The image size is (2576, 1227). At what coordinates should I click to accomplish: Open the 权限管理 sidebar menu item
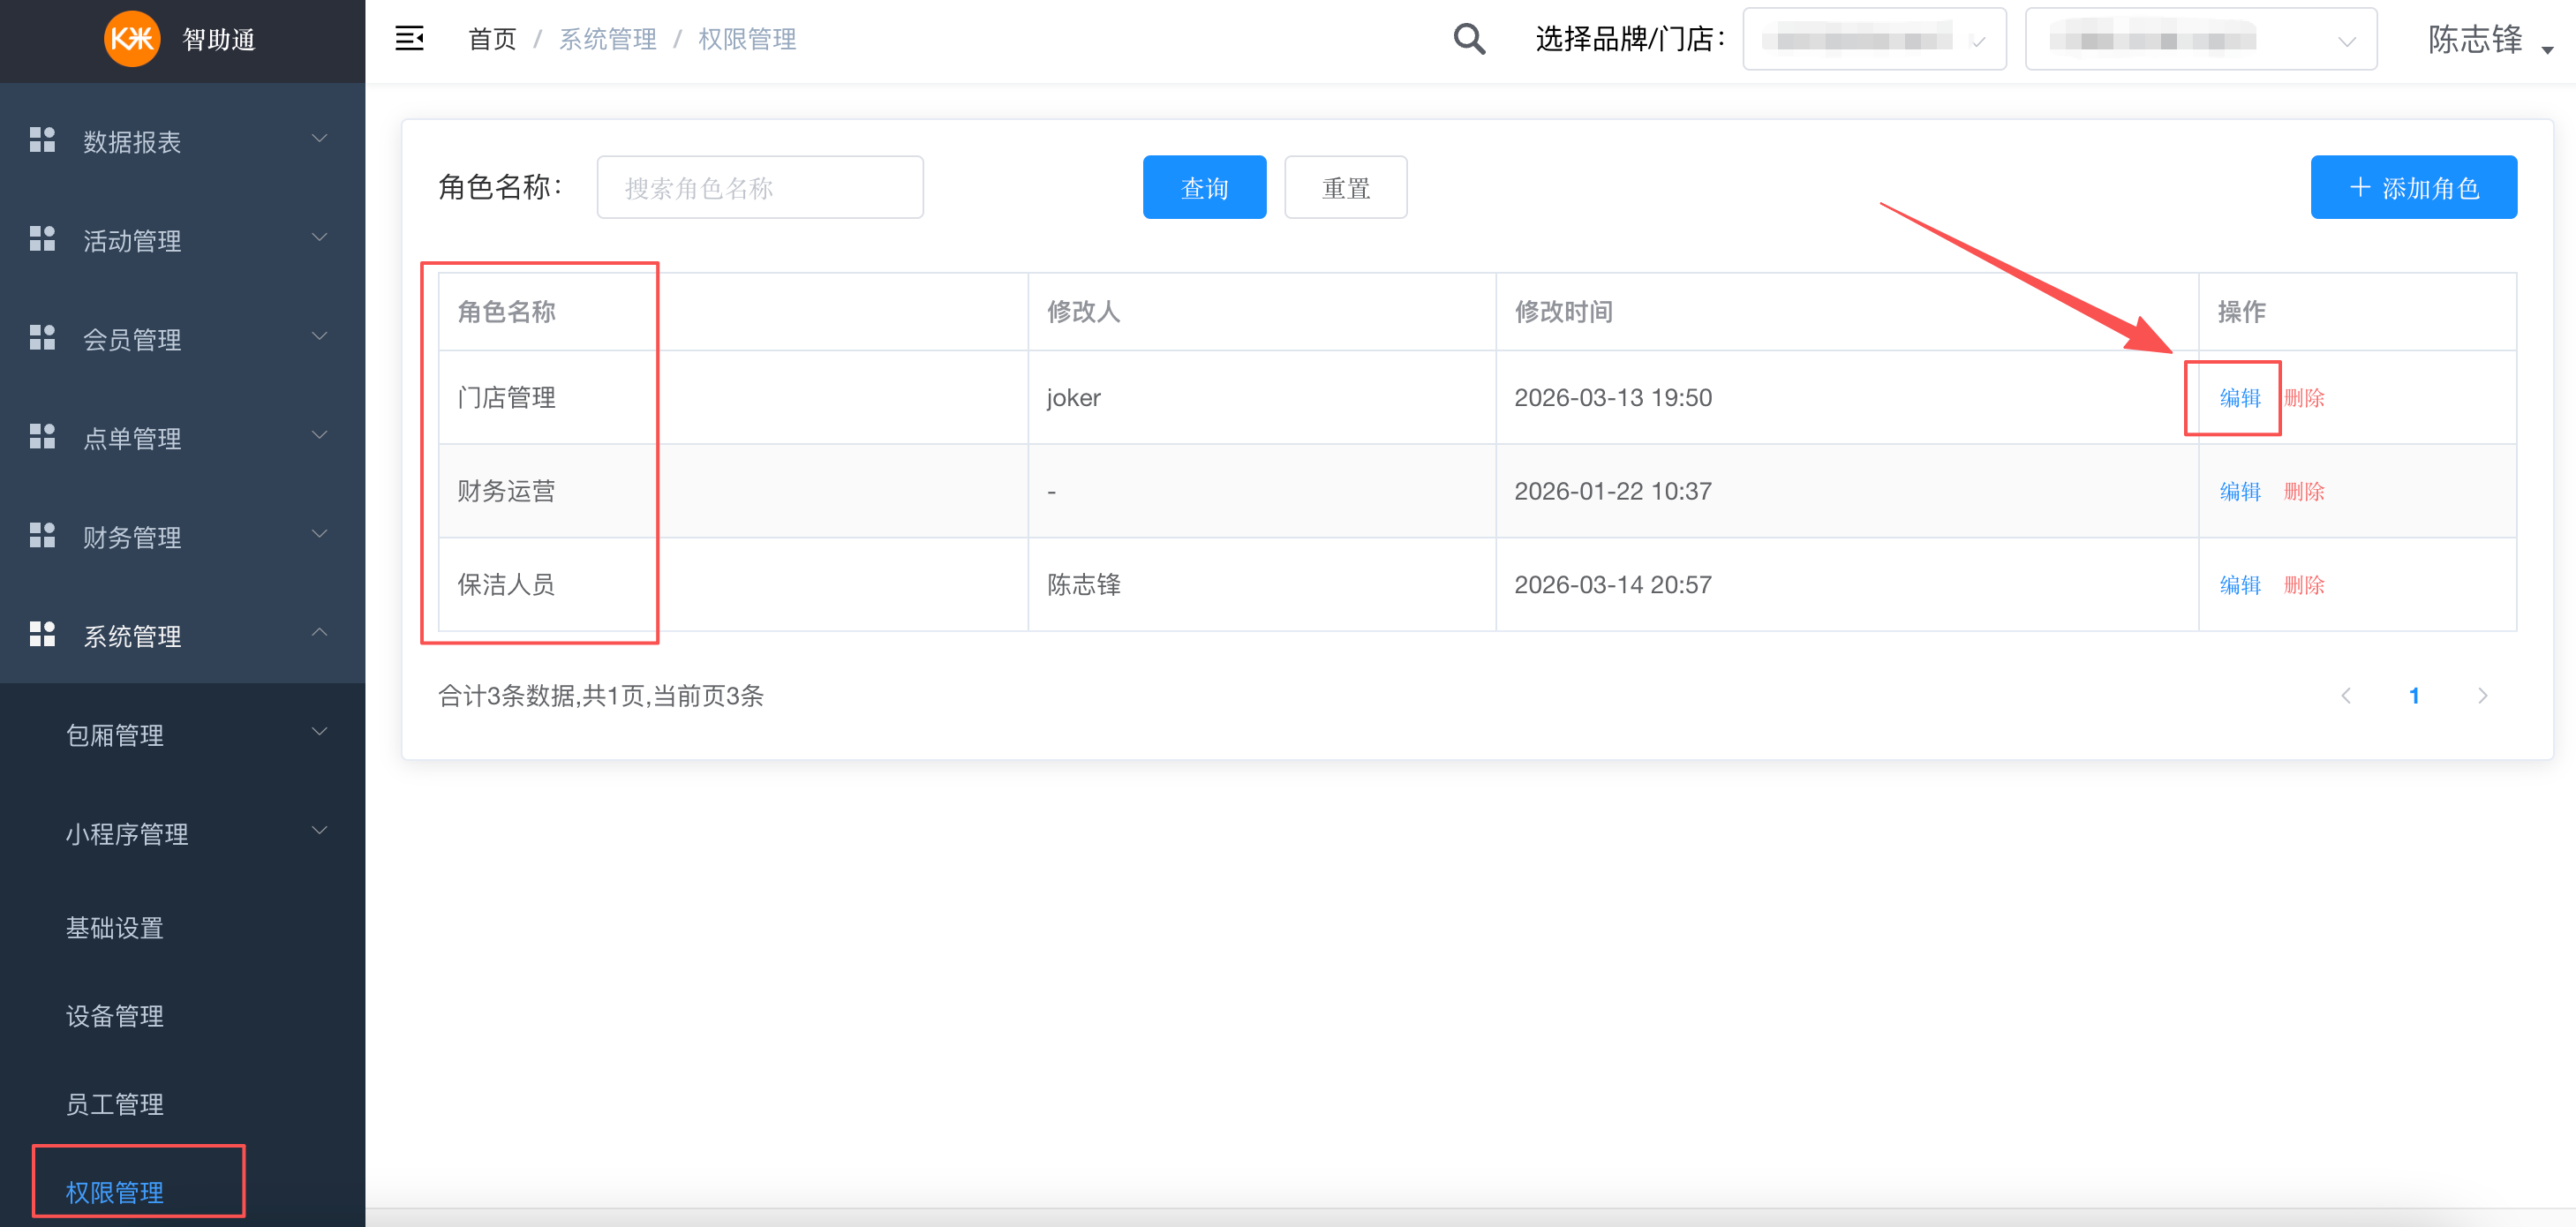tap(114, 1192)
